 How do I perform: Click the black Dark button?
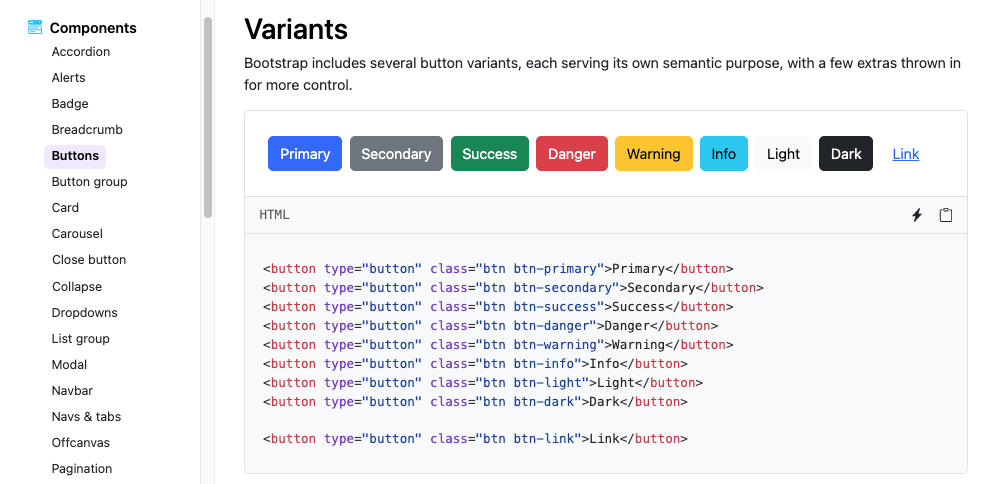tap(846, 154)
